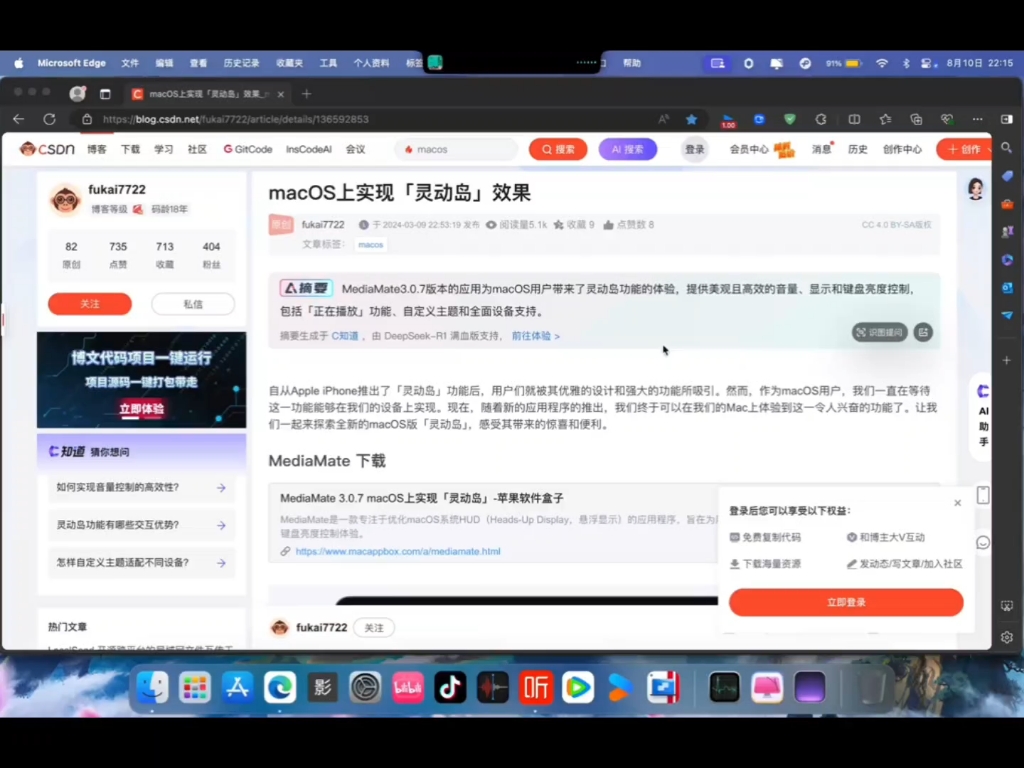Click the red 关注 button in sidebar
Image resolution: width=1024 pixels, height=768 pixels.
tap(89, 304)
